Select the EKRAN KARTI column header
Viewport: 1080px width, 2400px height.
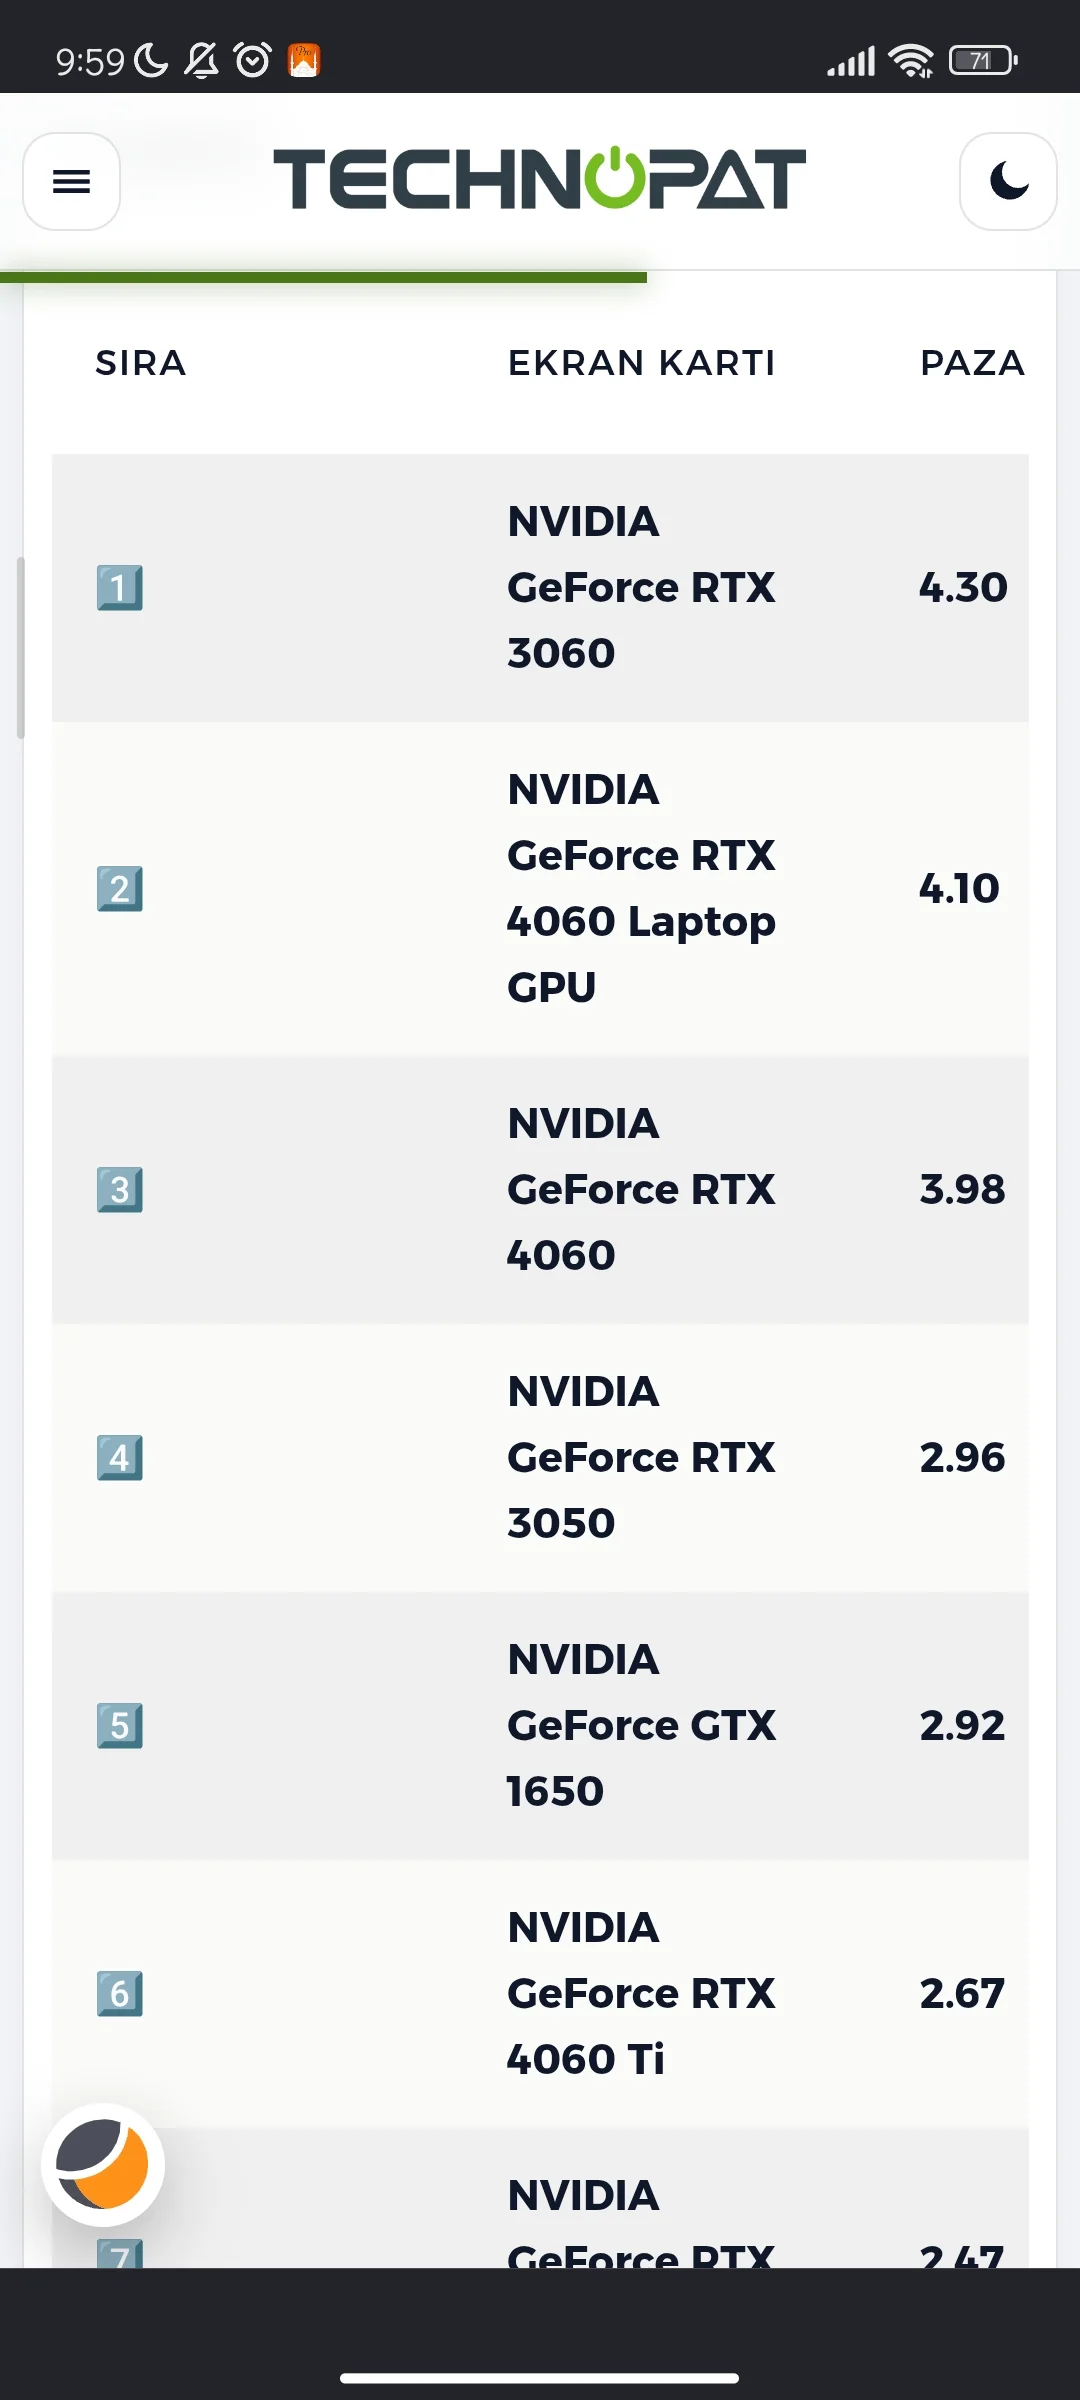pos(642,363)
